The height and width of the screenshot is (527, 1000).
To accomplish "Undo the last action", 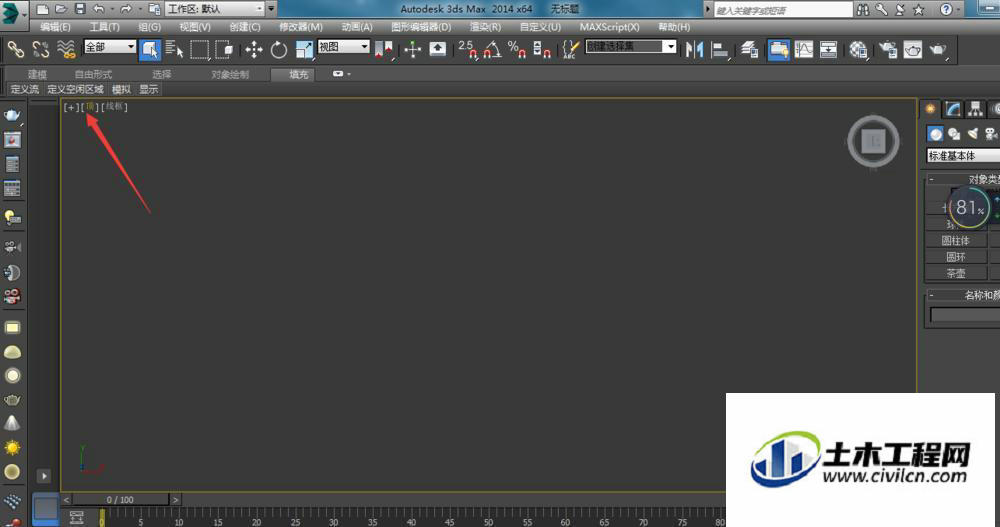I will pos(98,9).
